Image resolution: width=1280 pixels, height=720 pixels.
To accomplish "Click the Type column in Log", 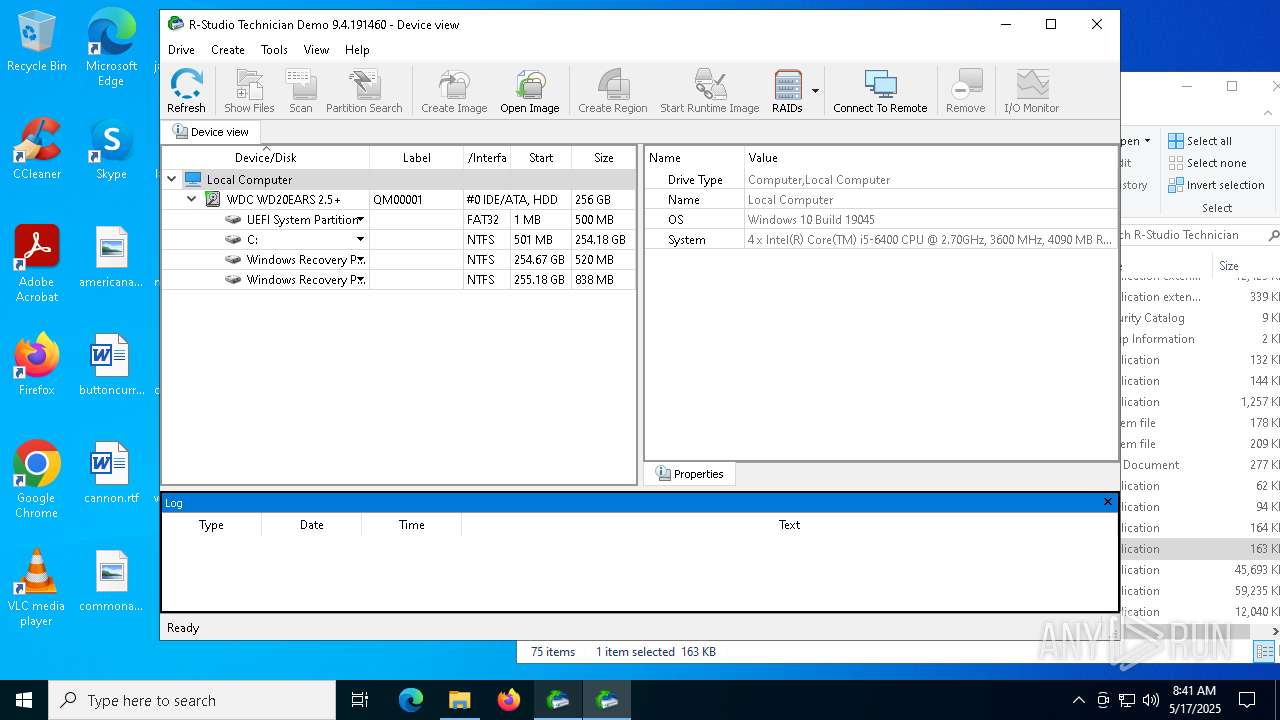I will (211, 525).
